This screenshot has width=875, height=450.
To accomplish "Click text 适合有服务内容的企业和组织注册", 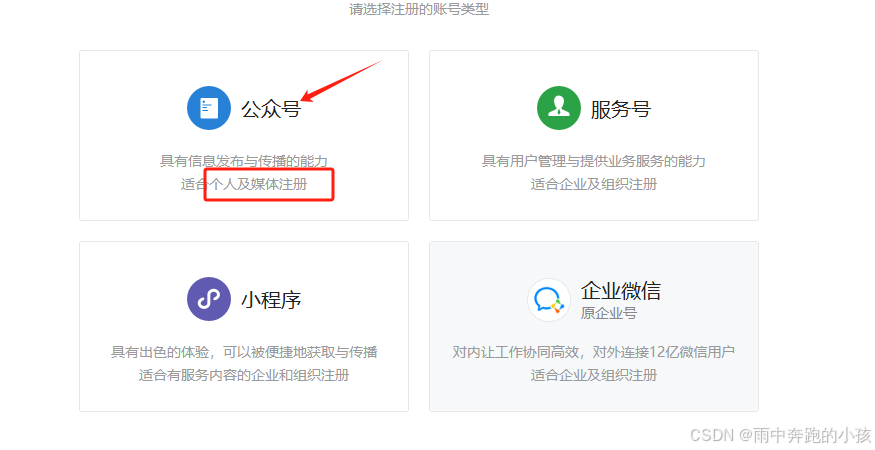I will tap(244, 375).
